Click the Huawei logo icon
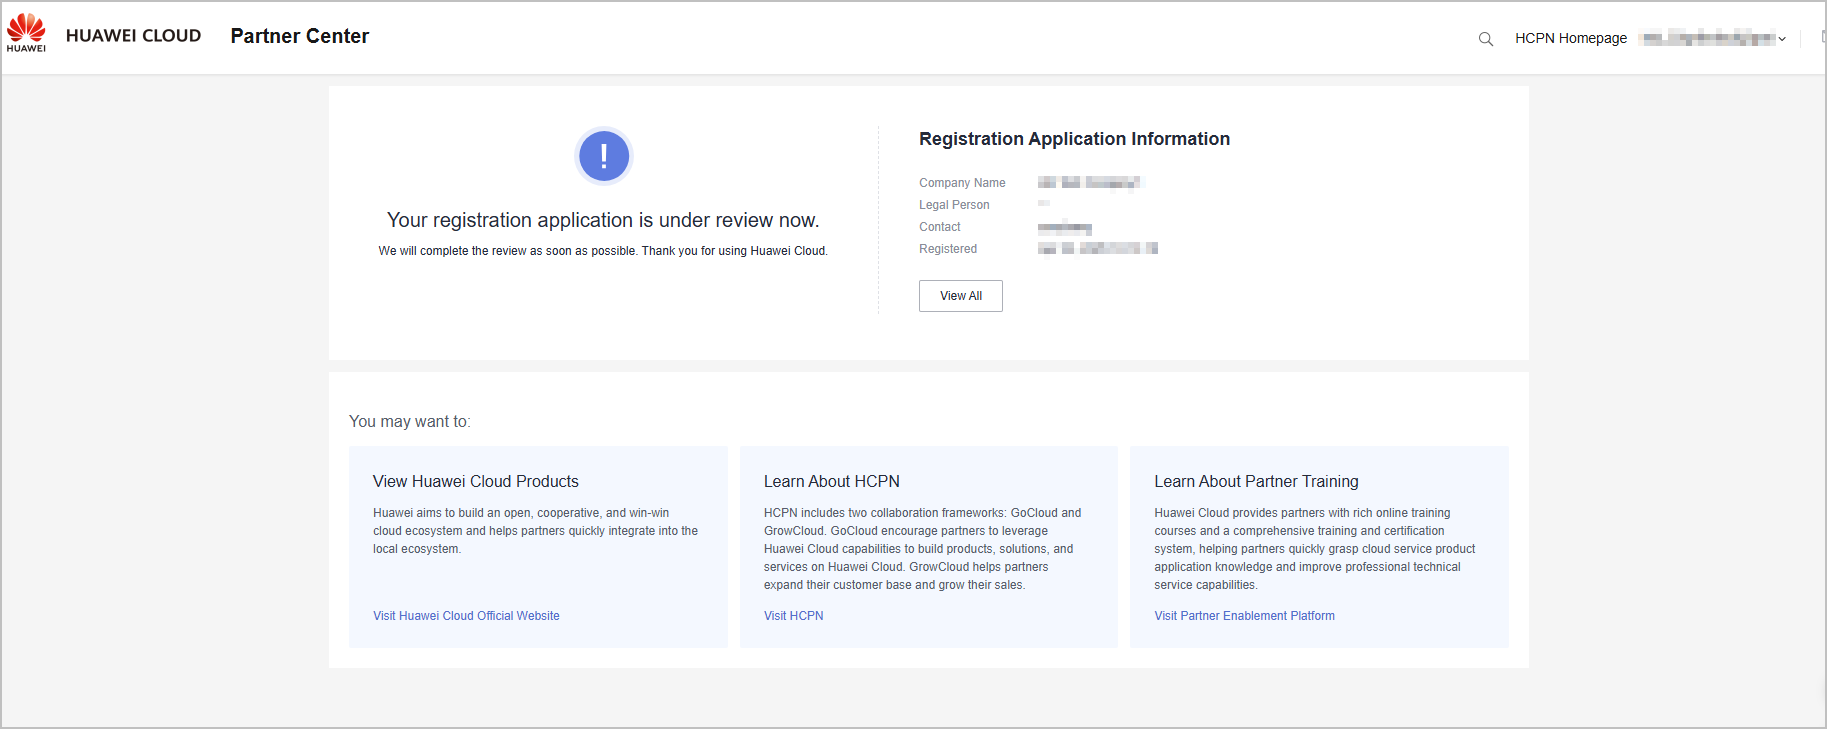The height and width of the screenshot is (729, 1827). pos(26,33)
